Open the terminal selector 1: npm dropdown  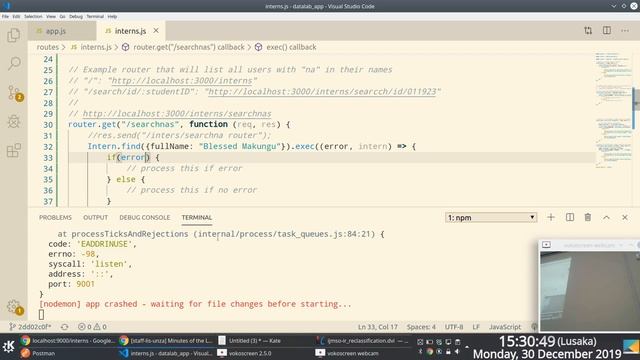pyautogui.click(x=491, y=218)
